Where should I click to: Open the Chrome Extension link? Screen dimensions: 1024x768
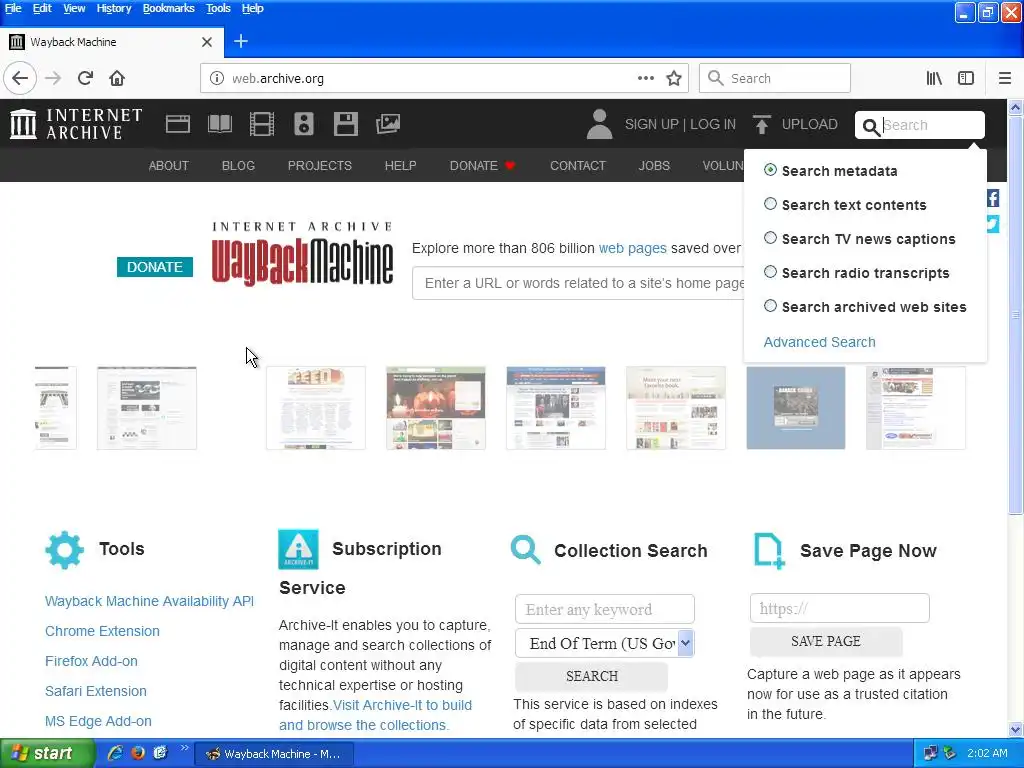click(103, 631)
